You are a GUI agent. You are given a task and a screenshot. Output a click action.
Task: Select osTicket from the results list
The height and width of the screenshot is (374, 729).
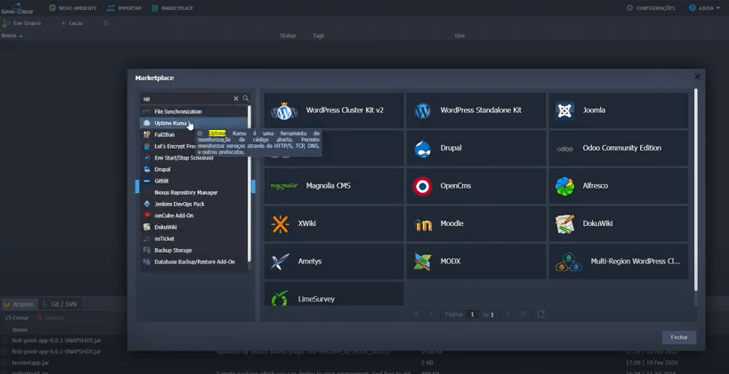(194, 239)
